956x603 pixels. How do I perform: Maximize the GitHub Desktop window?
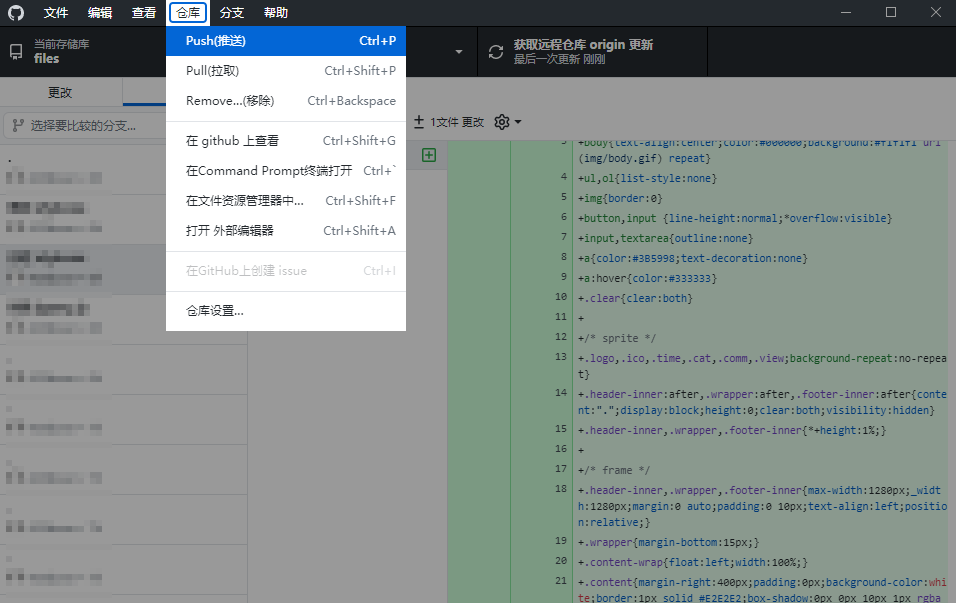891,13
